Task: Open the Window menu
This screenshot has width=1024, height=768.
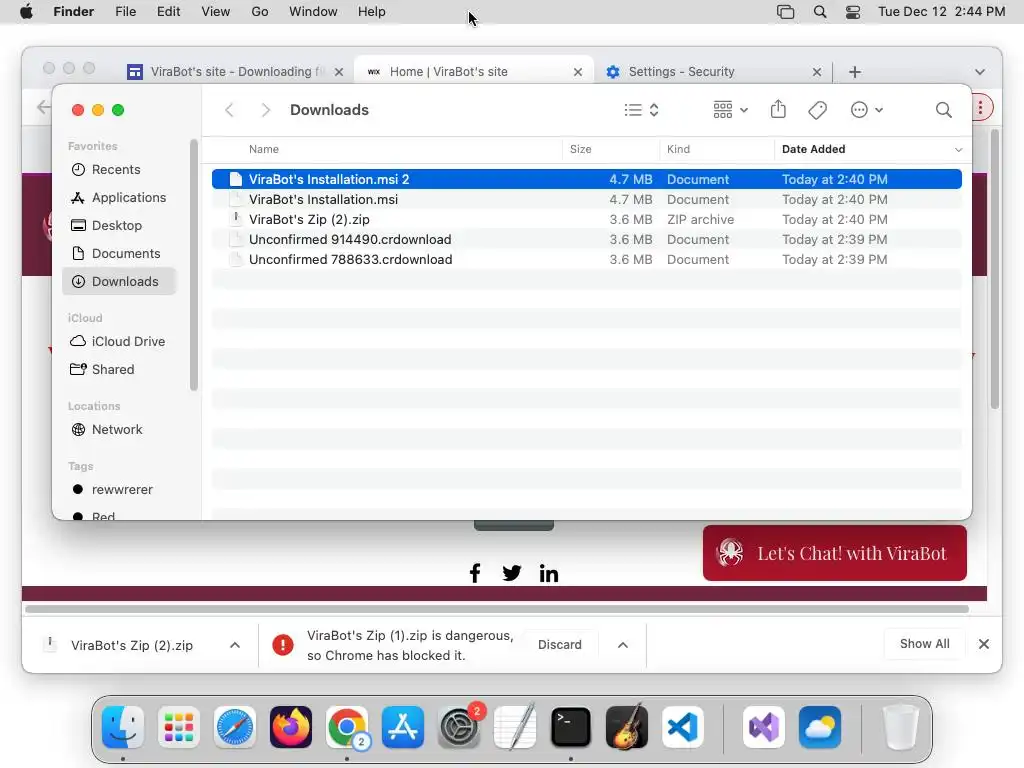Action: (313, 12)
